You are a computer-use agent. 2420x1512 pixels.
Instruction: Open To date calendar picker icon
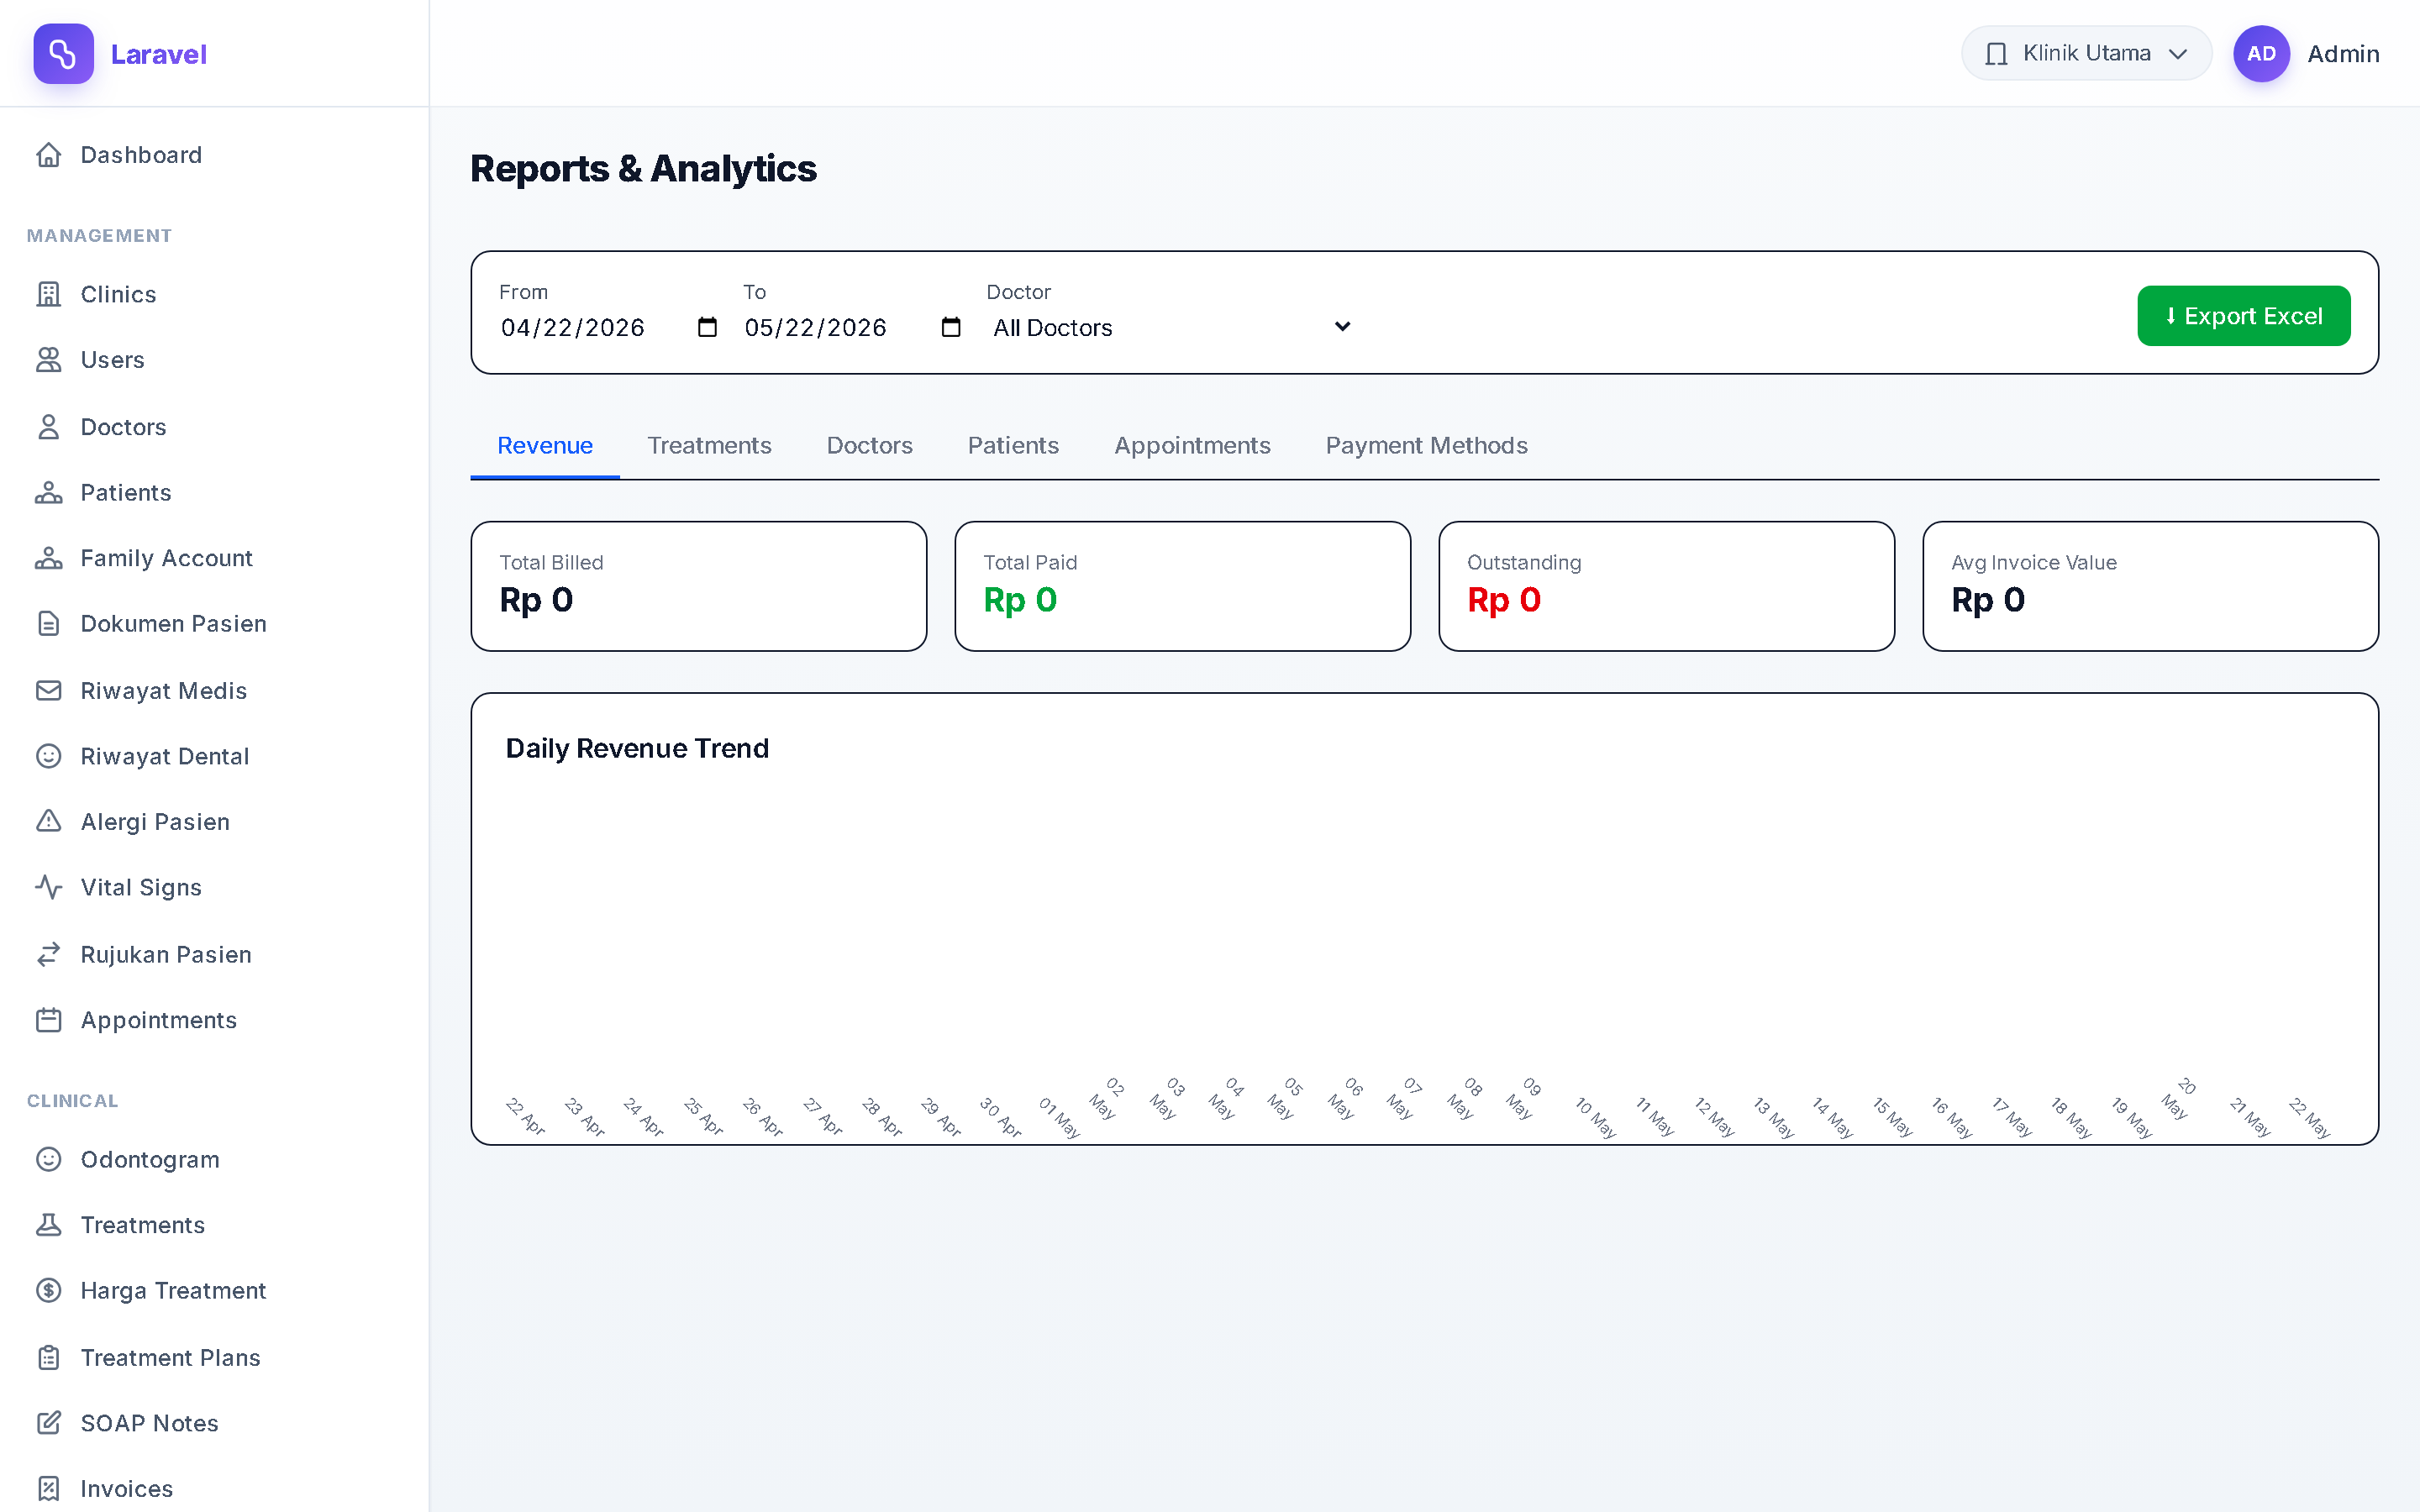click(x=951, y=327)
